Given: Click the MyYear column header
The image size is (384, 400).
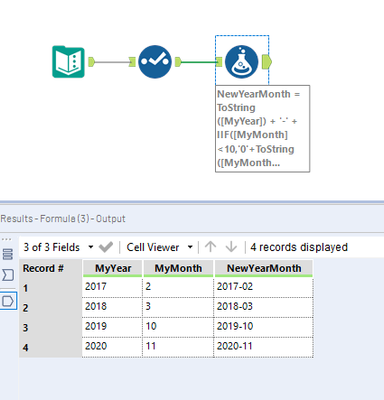Looking at the screenshot, I should coord(113,268).
